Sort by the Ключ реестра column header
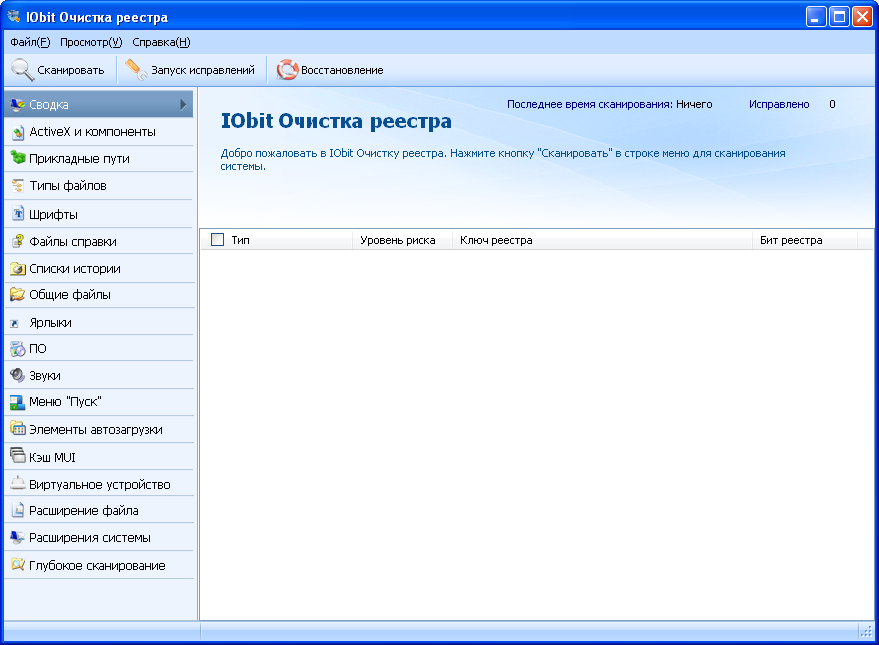Screen dimensions: 879x645 602,240
